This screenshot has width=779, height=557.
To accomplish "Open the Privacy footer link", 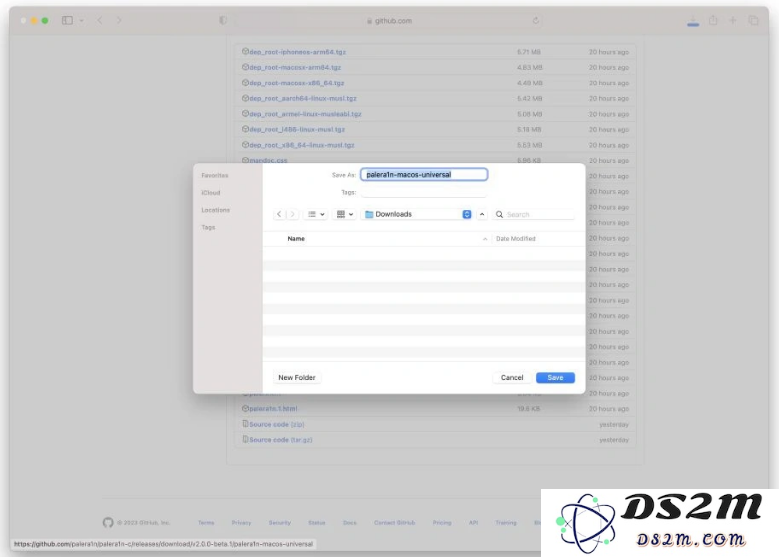I will tap(241, 523).
